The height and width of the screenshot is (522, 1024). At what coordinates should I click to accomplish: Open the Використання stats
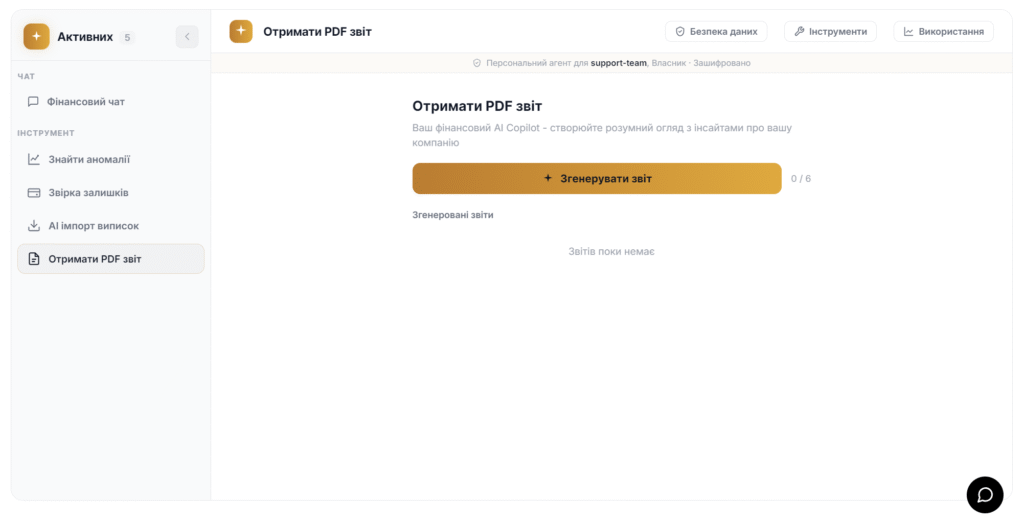pos(943,32)
